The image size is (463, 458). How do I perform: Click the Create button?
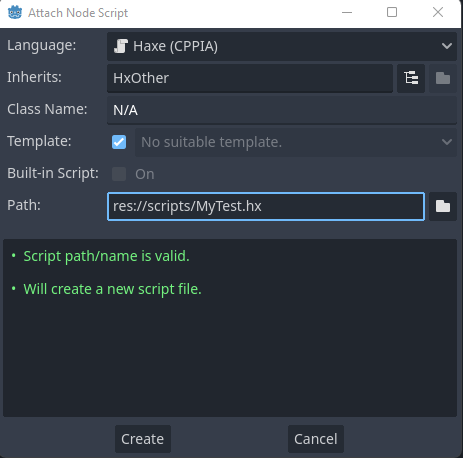[143, 439]
